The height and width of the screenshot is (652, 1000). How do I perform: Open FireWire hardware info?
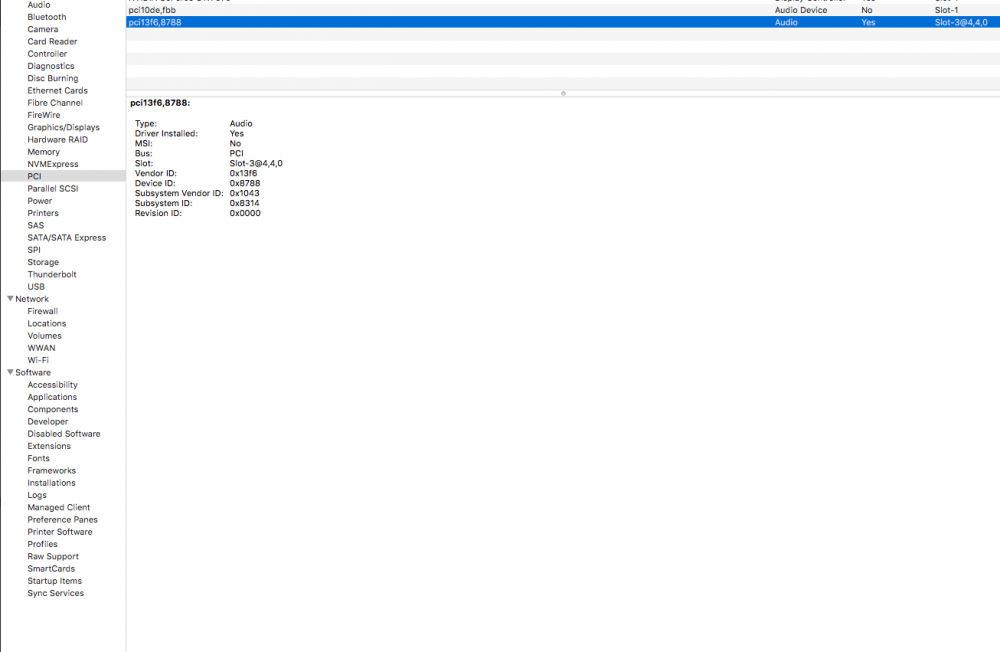[x=44, y=115]
